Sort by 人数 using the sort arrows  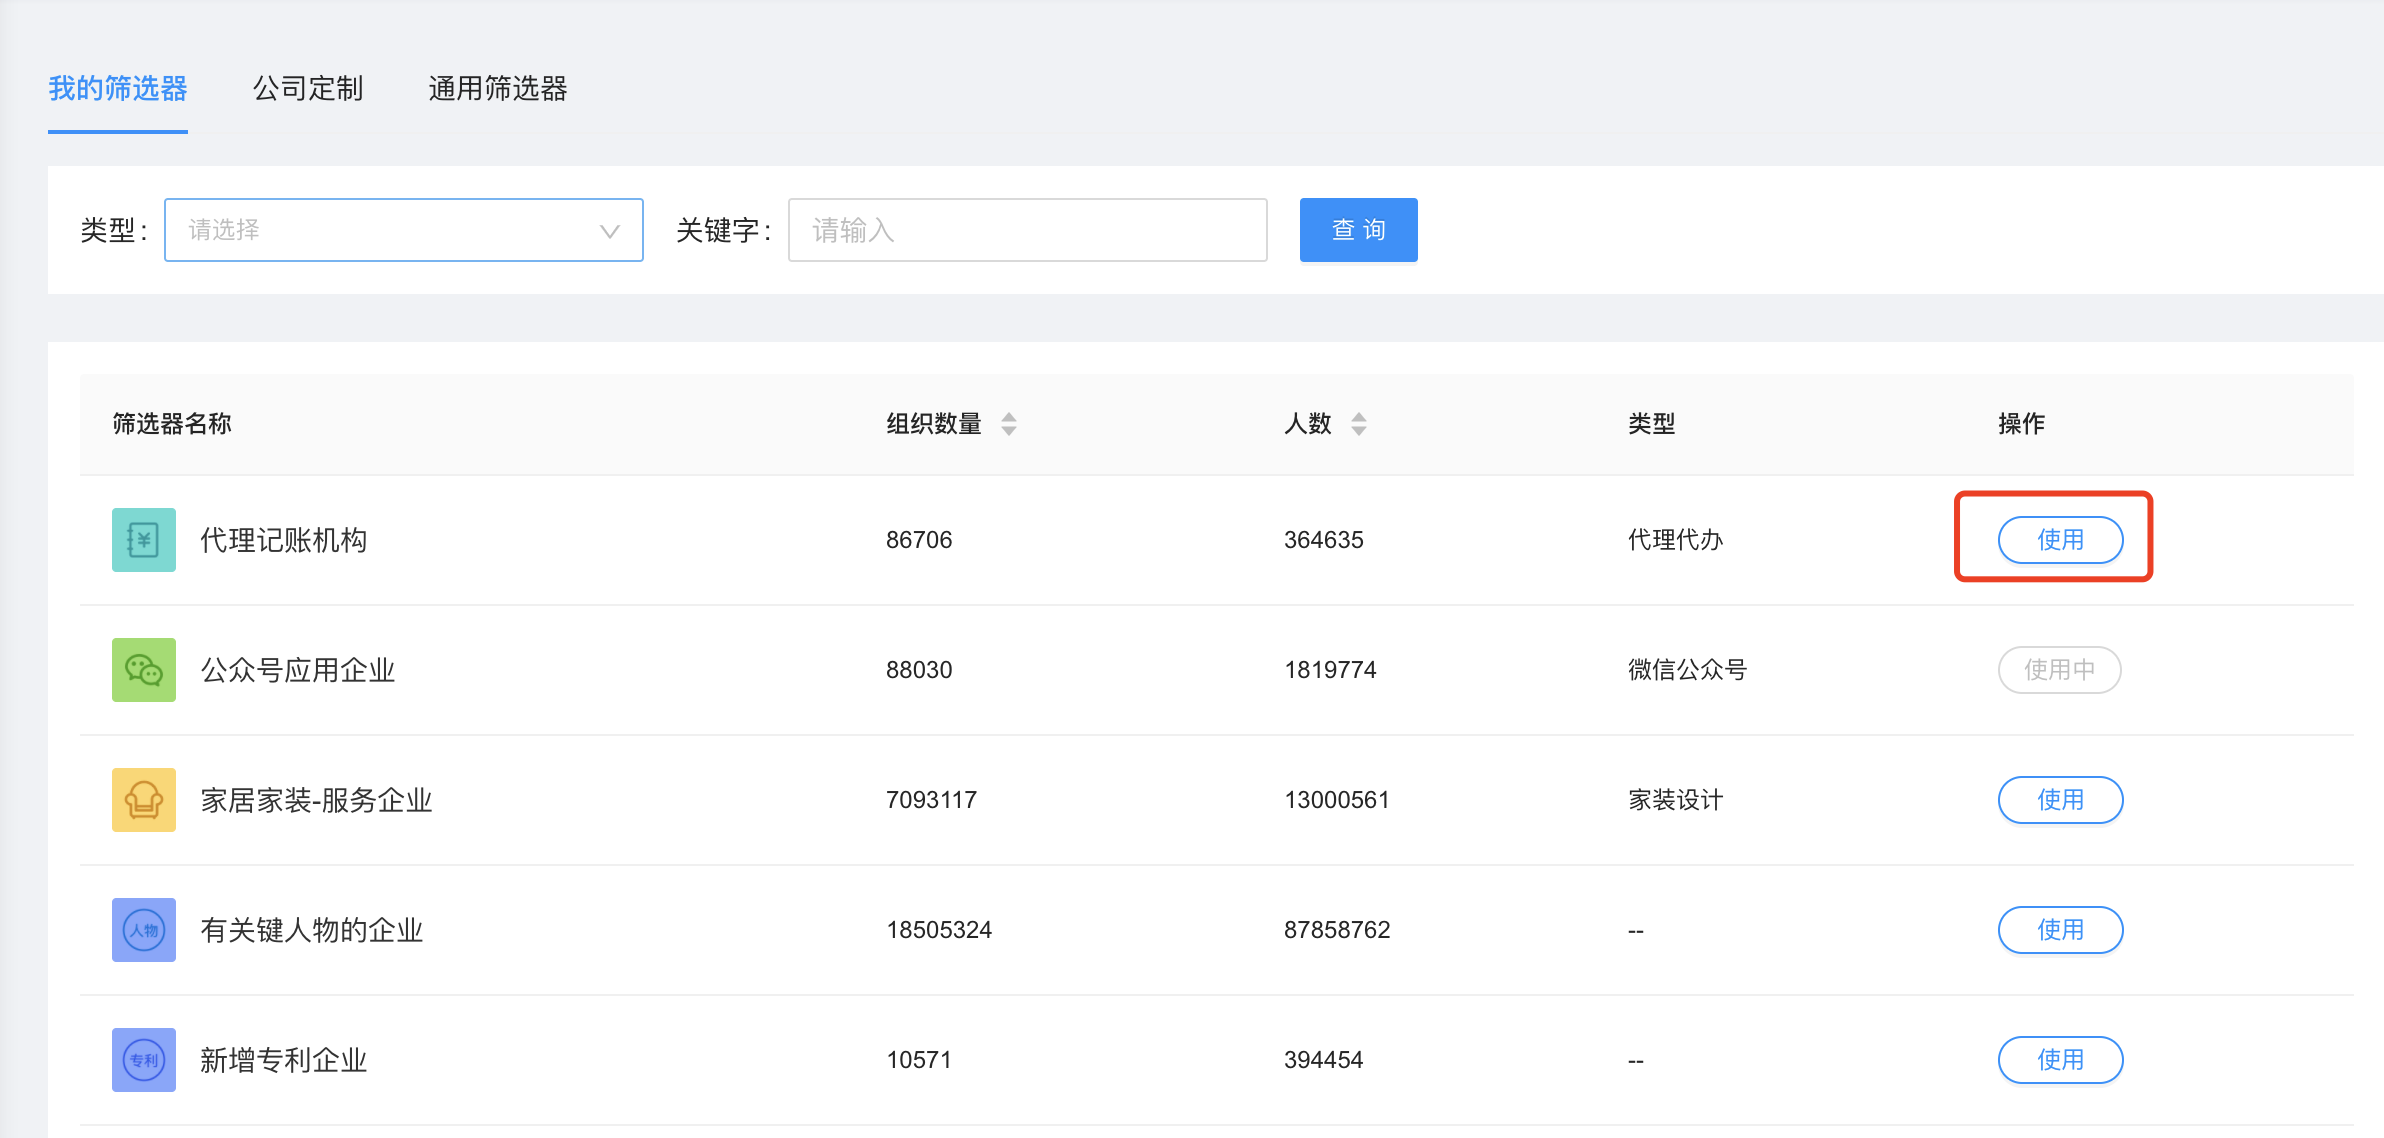pos(1358,424)
